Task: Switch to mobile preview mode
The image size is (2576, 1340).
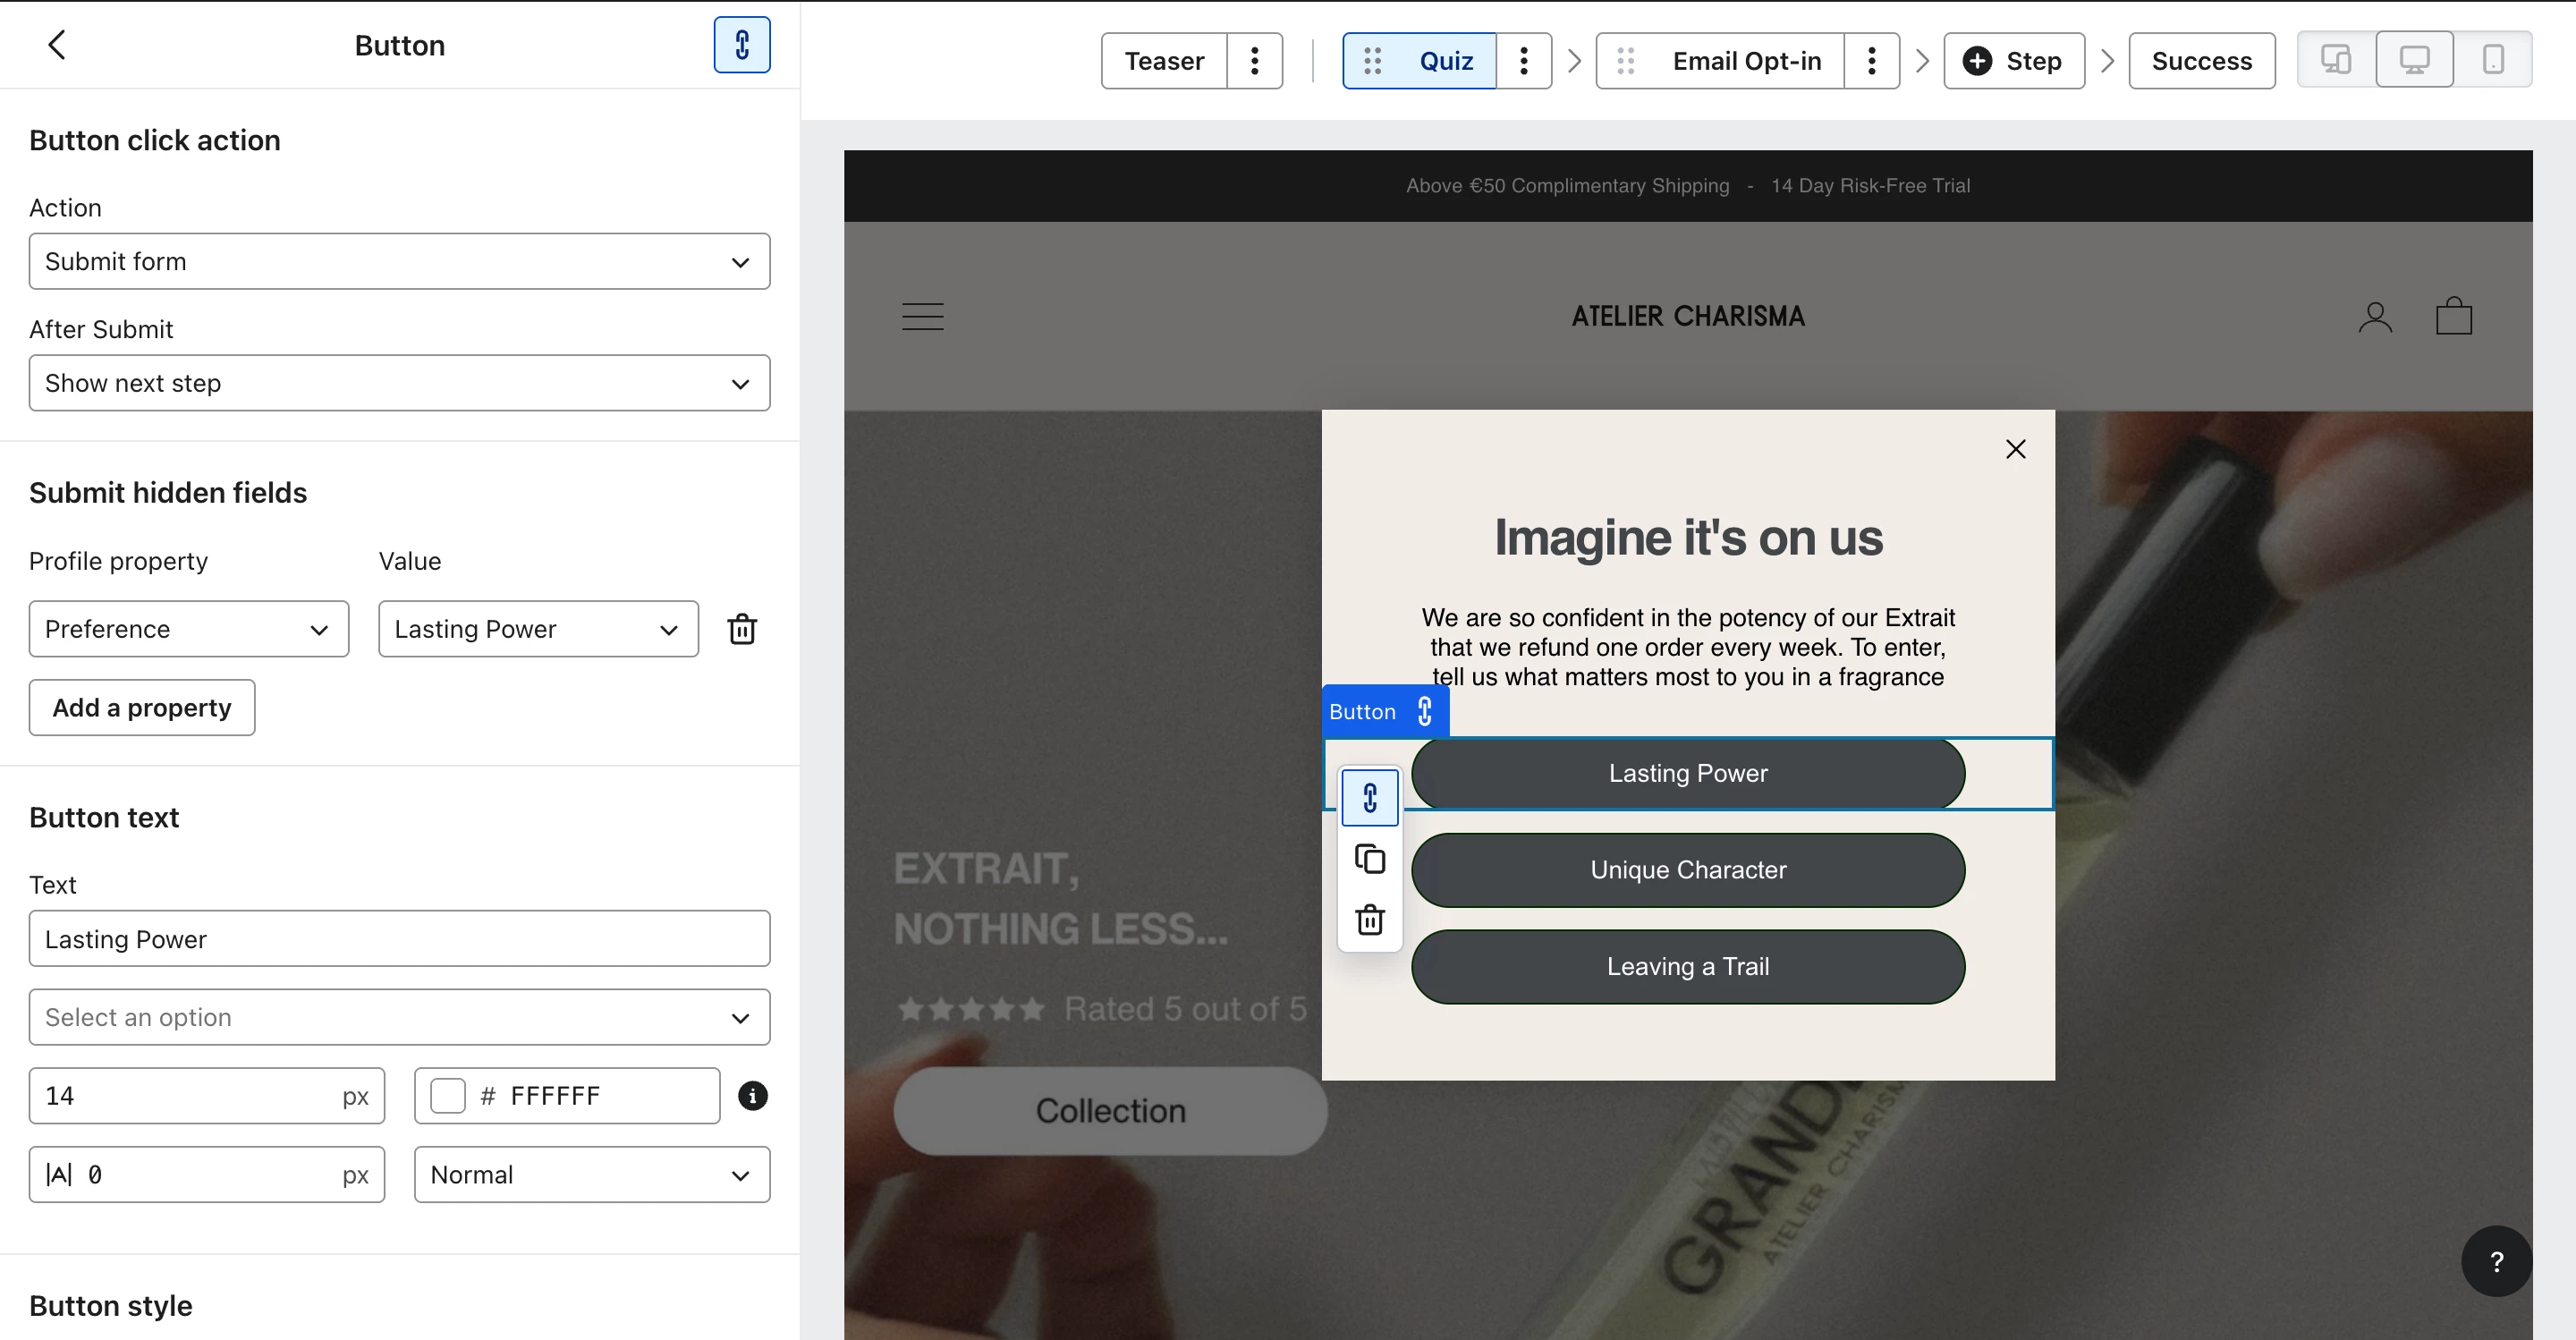Action: pos(2492,60)
